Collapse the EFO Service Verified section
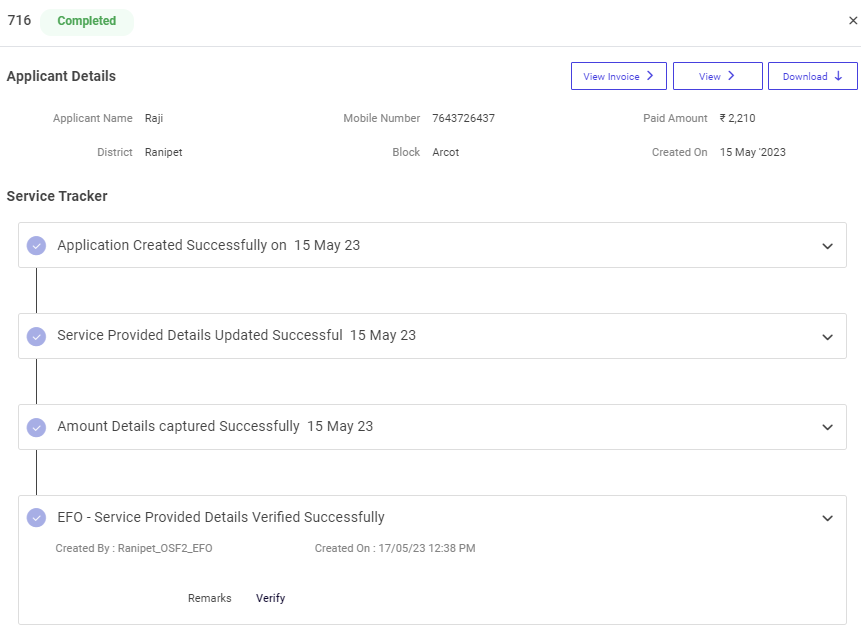 [827, 518]
